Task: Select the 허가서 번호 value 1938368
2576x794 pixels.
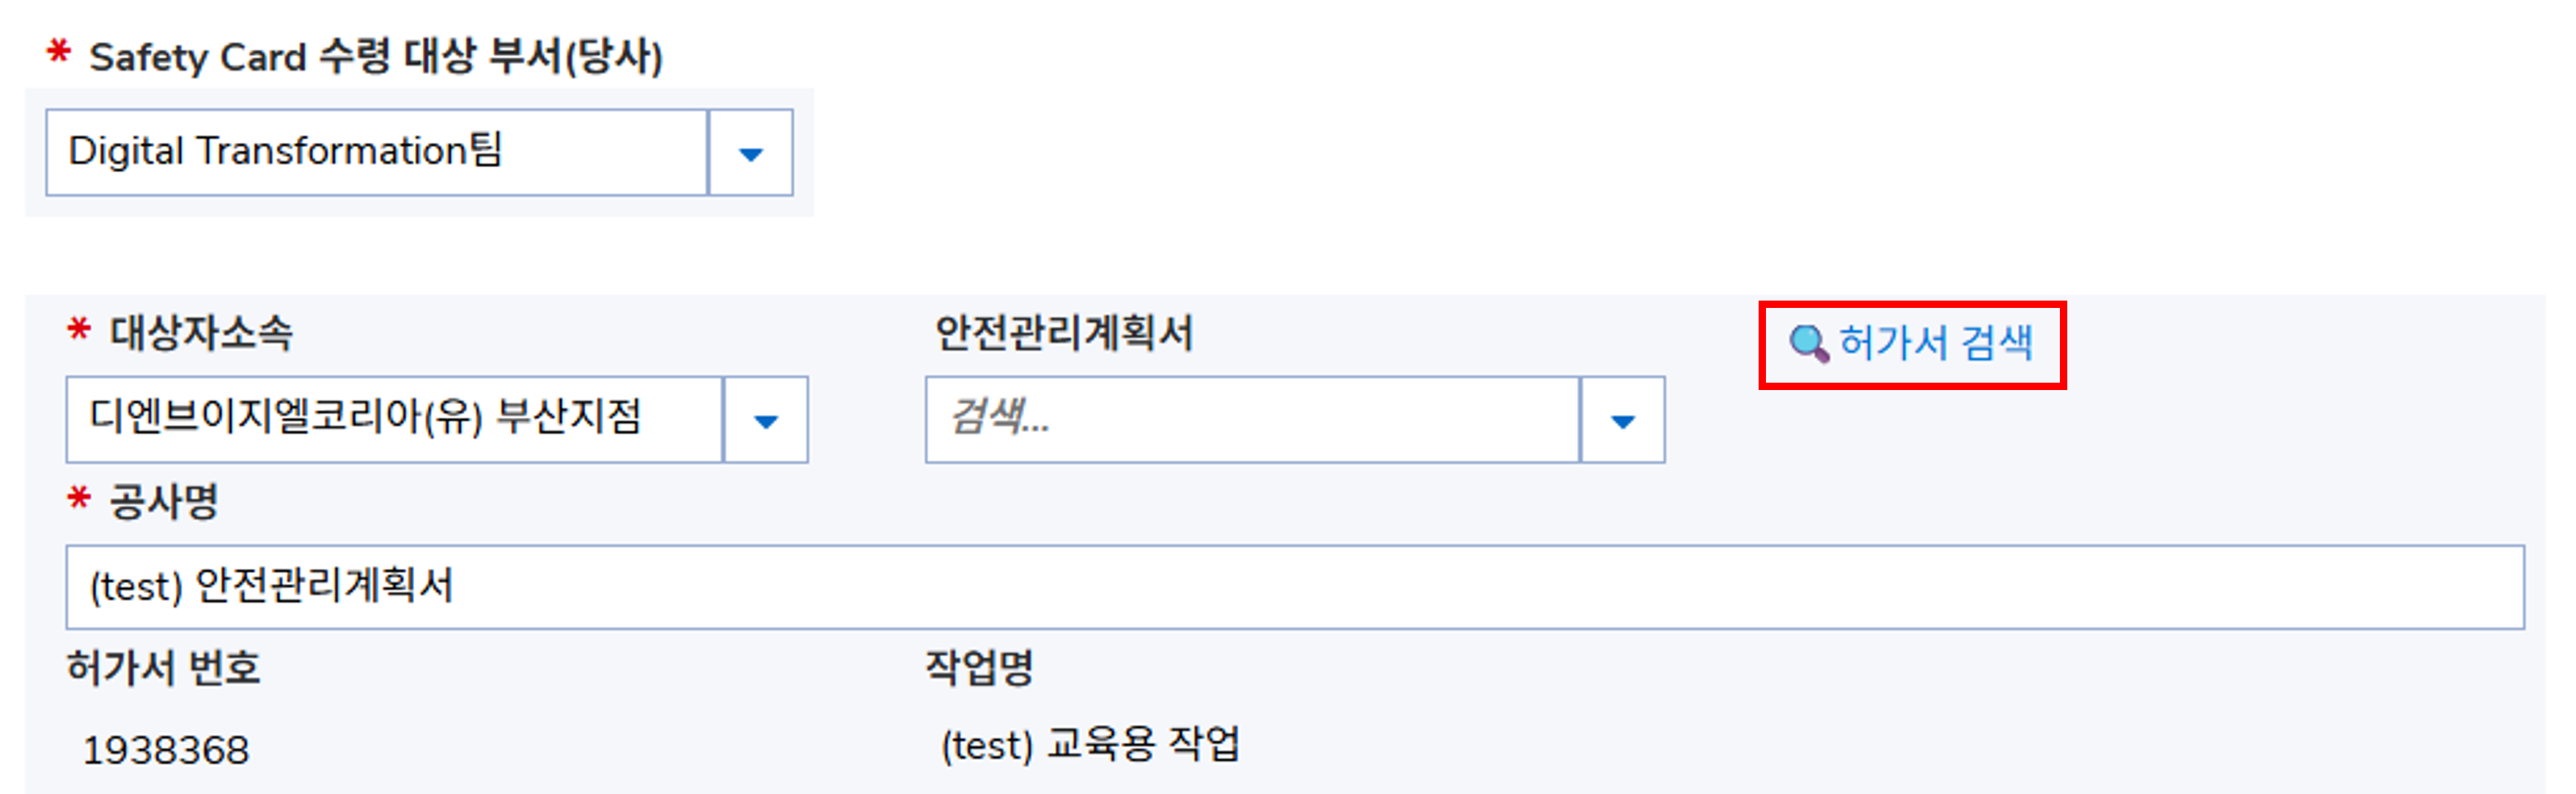Action: click(x=166, y=750)
